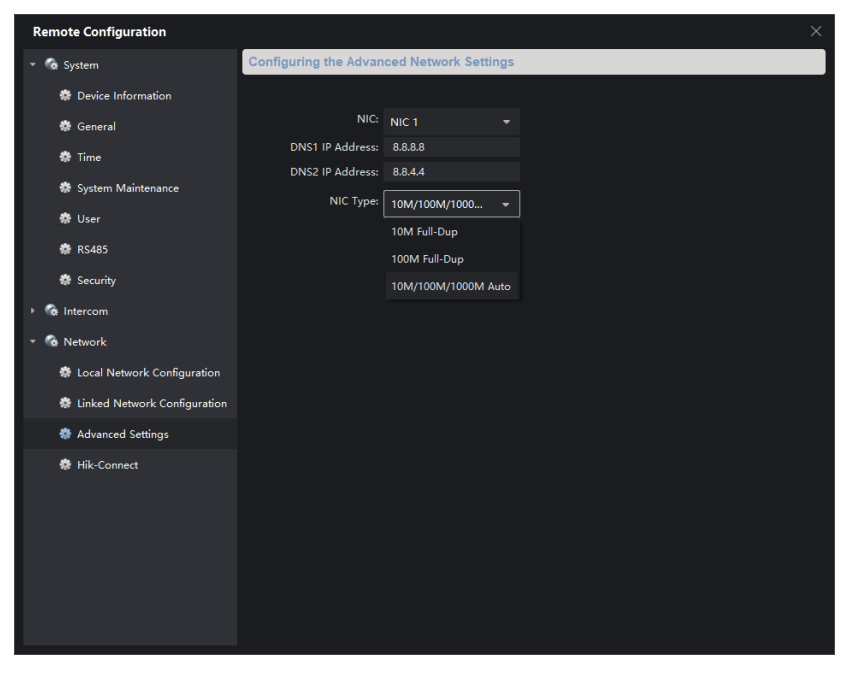Close the Remote Configuration window
The image size is (852, 674).
[x=816, y=32]
